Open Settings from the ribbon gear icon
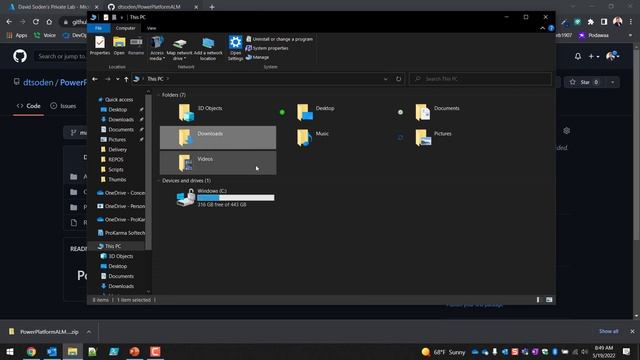This screenshot has width=640, height=360. click(235, 48)
